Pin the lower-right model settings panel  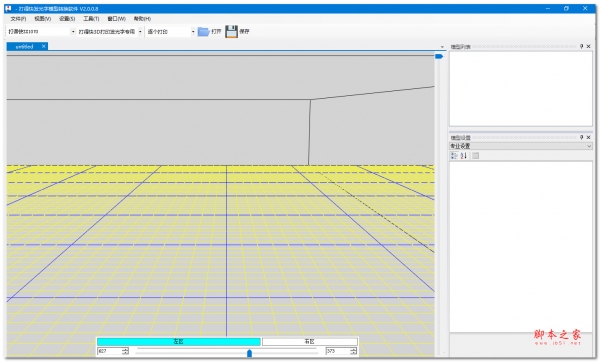[x=581, y=137]
